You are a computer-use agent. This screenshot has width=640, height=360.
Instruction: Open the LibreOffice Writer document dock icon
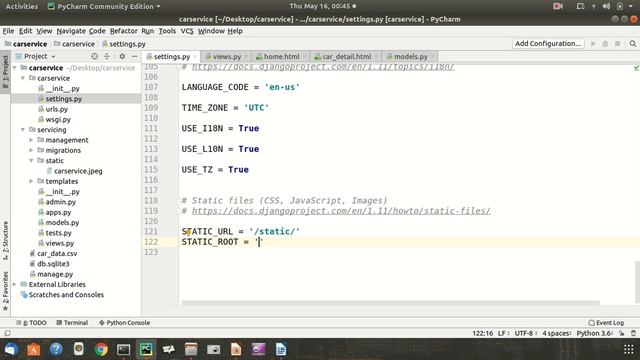(x=281, y=349)
